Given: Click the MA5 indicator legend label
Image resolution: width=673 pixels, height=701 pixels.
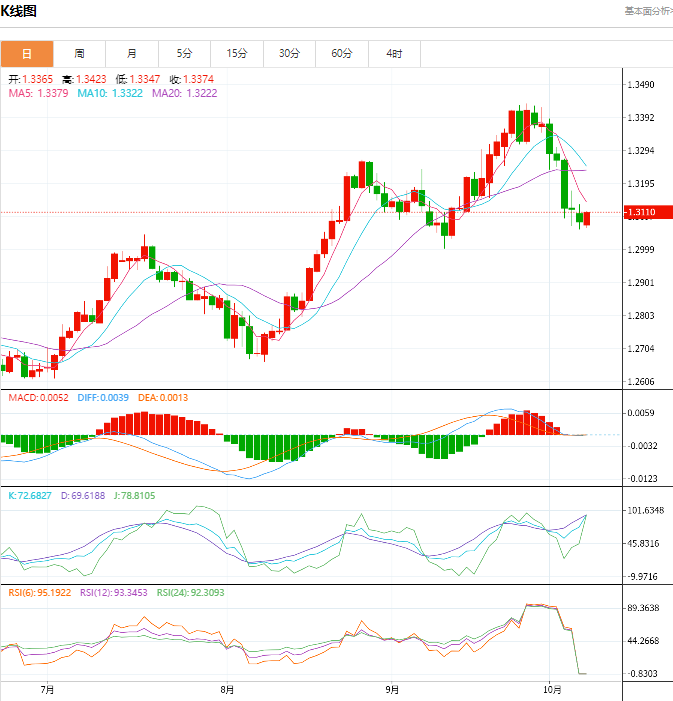Looking at the screenshot, I should click(38, 93).
